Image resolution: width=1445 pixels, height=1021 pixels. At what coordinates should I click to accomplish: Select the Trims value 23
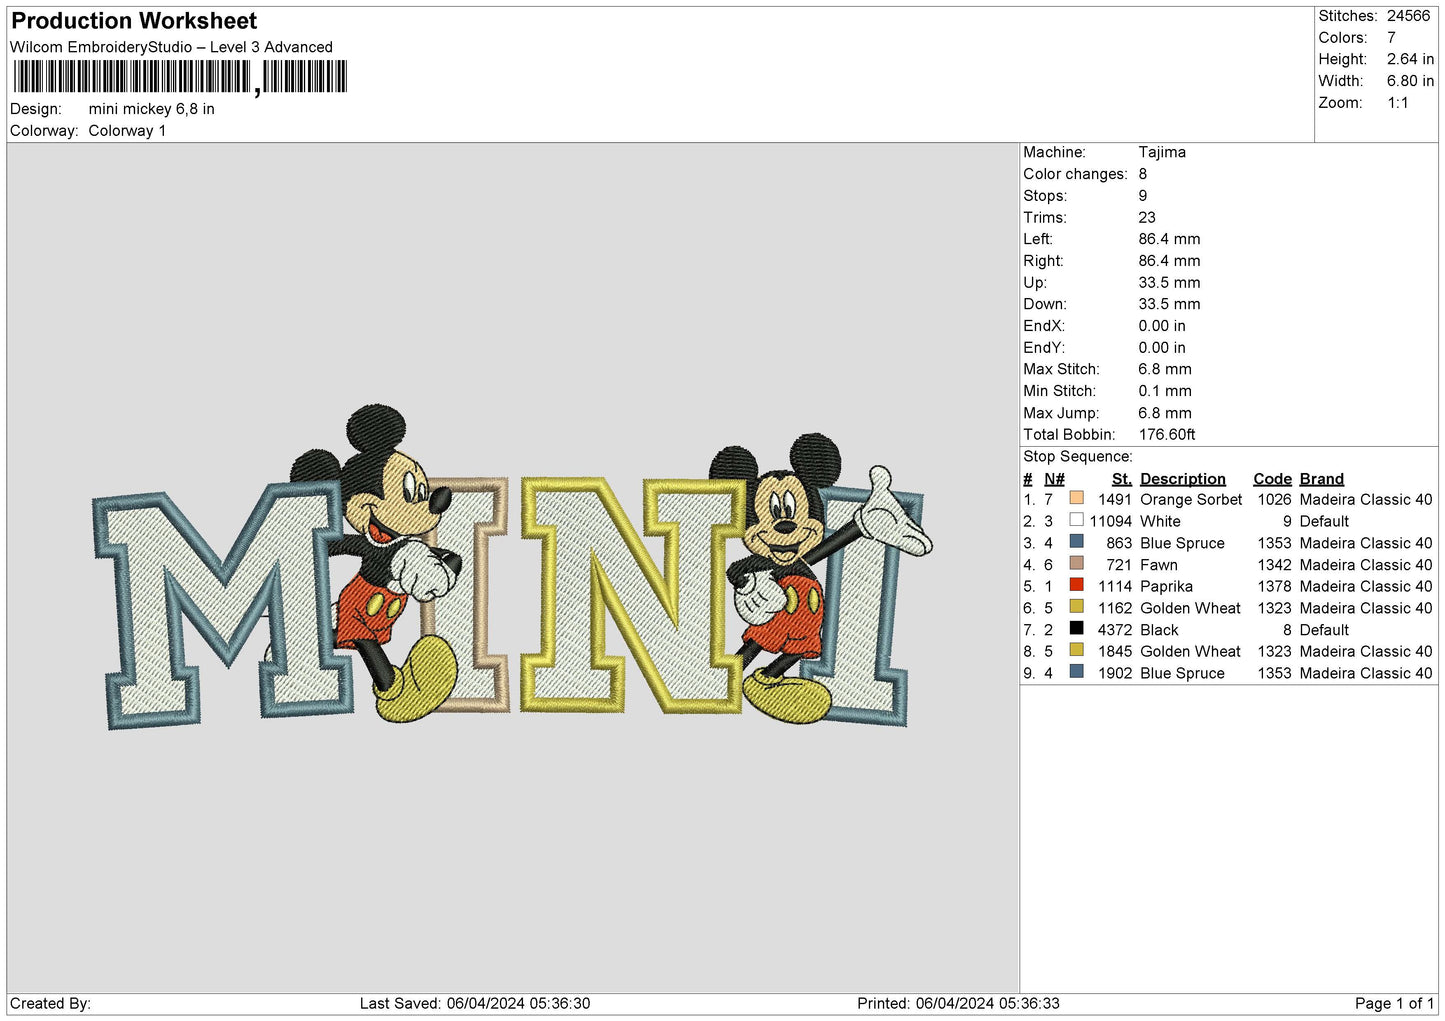click(1147, 217)
